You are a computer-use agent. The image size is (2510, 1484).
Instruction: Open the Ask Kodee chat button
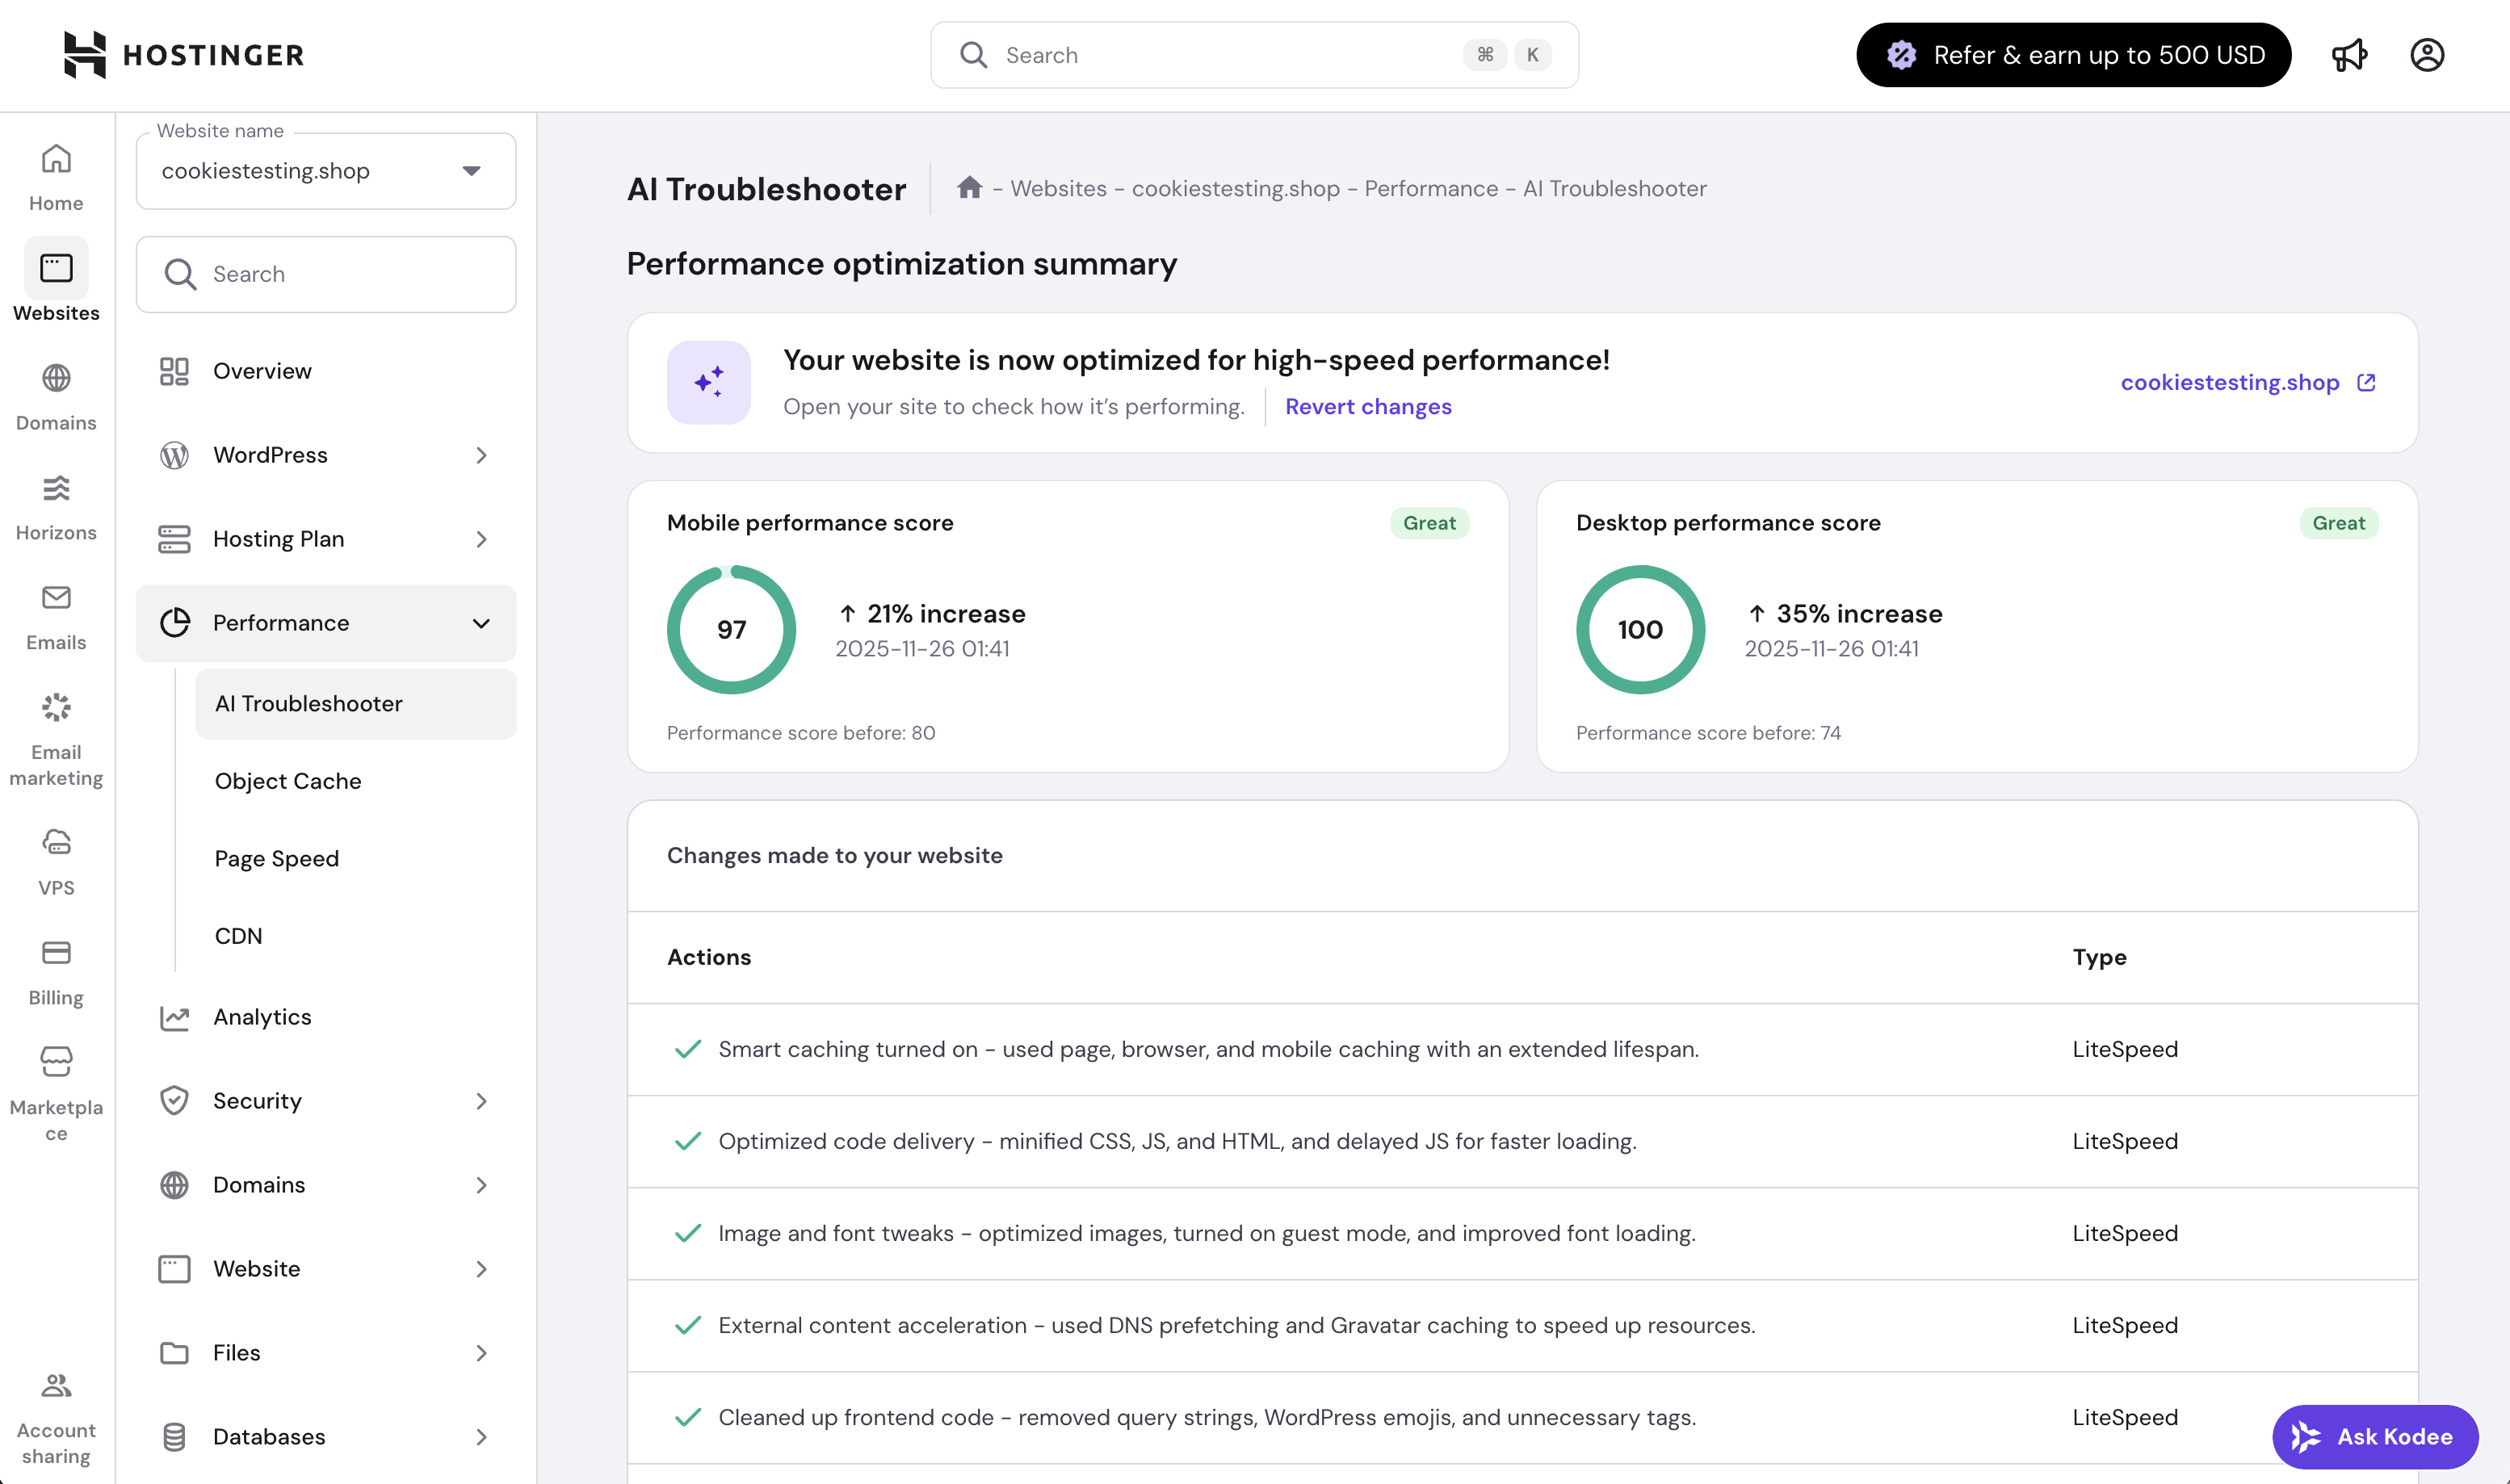point(2375,1436)
